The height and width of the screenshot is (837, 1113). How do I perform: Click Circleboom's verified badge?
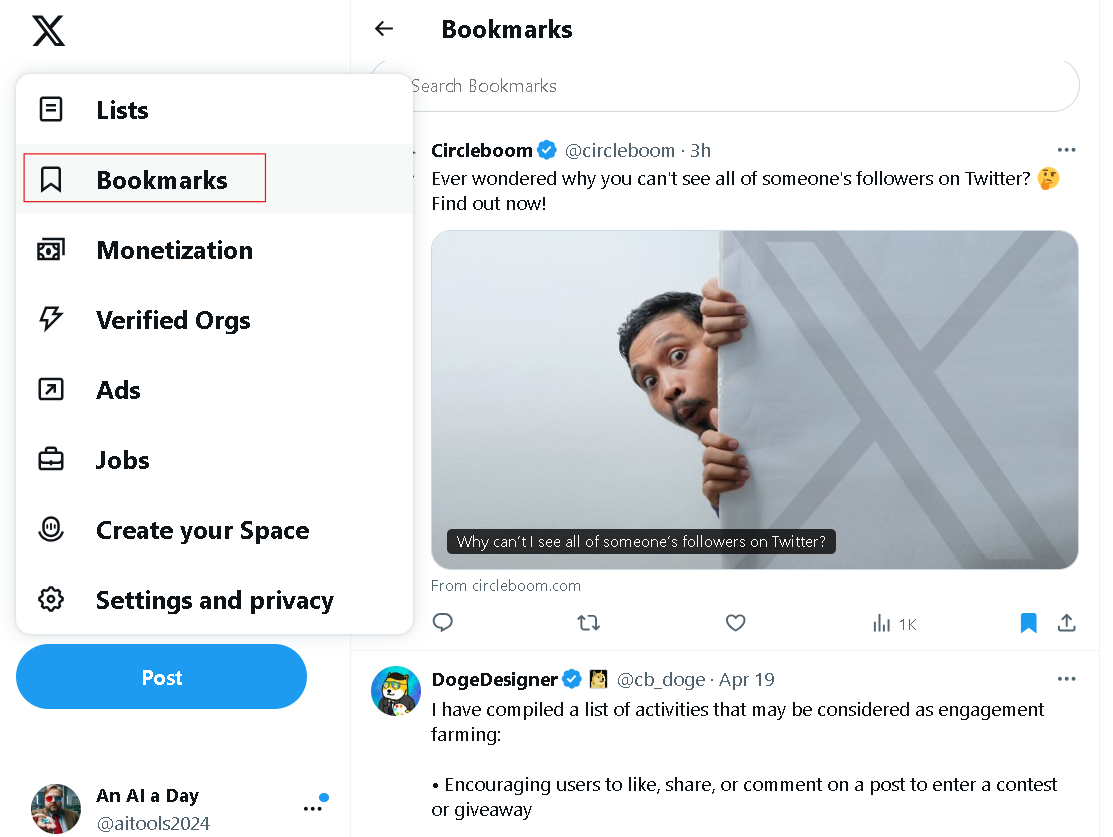pyautogui.click(x=547, y=149)
